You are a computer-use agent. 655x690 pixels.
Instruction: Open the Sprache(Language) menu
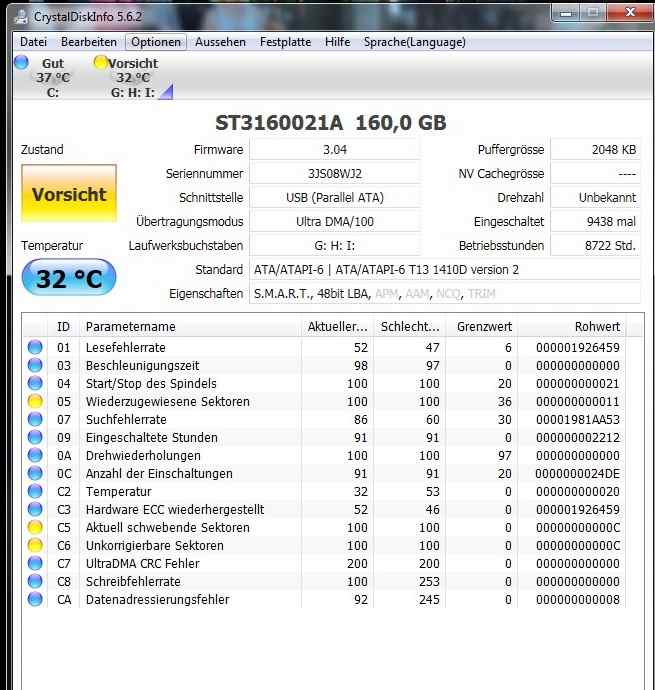(415, 42)
